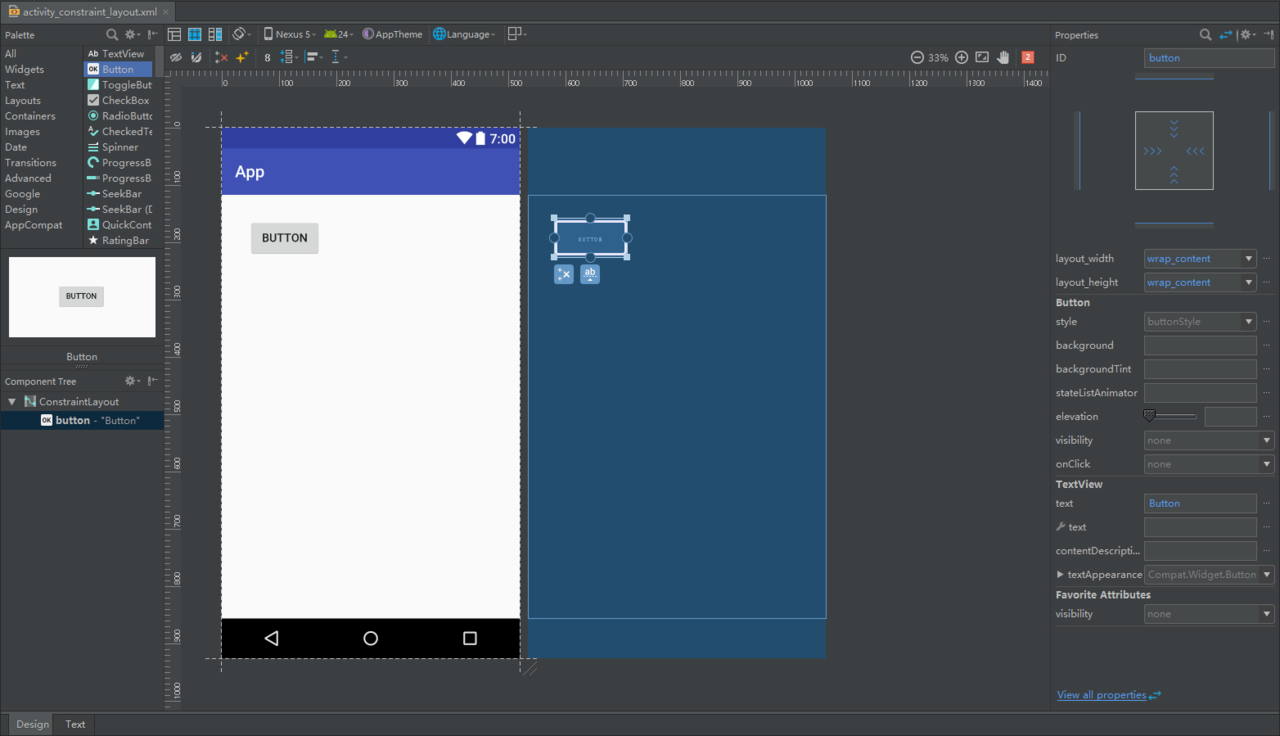The width and height of the screenshot is (1280, 736).
Task: Select the Pan hand tool
Action: click(1003, 58)
